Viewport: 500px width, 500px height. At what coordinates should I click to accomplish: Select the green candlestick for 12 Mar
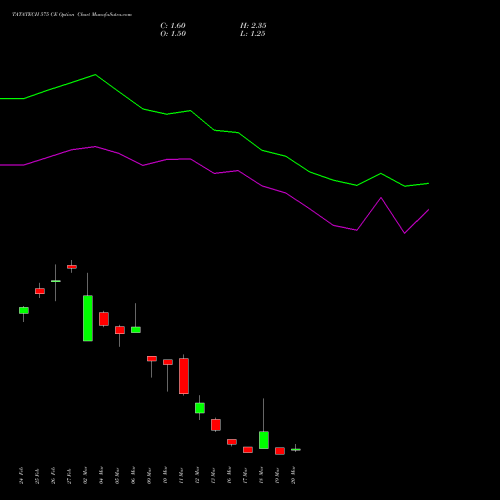pos(200,408)
